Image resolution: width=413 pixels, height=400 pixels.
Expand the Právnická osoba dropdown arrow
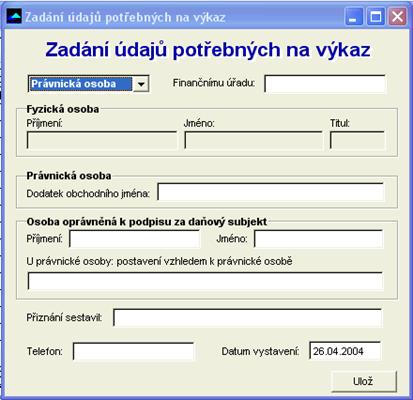point(141,84)
